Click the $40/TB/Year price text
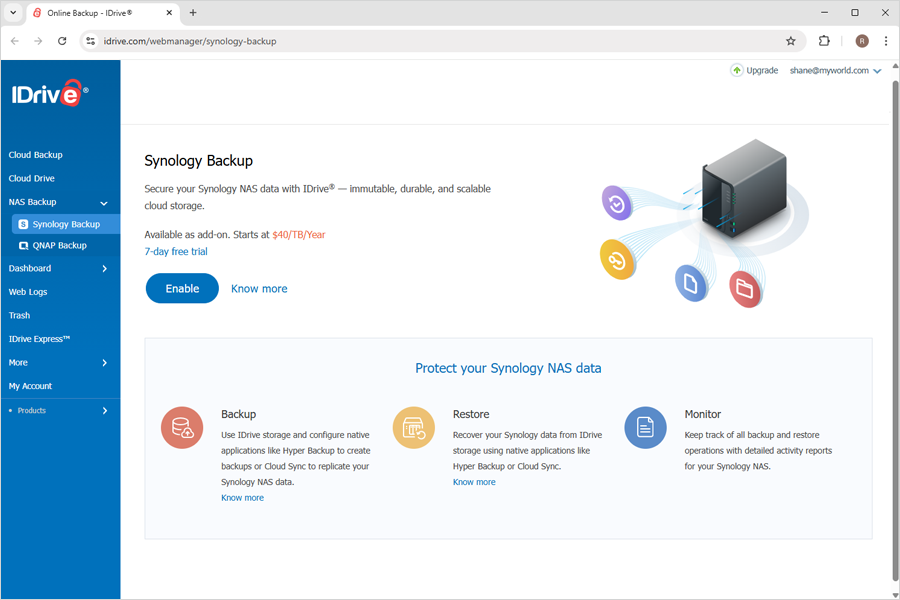Screen dimensions: 900x600 click(298, 235)
